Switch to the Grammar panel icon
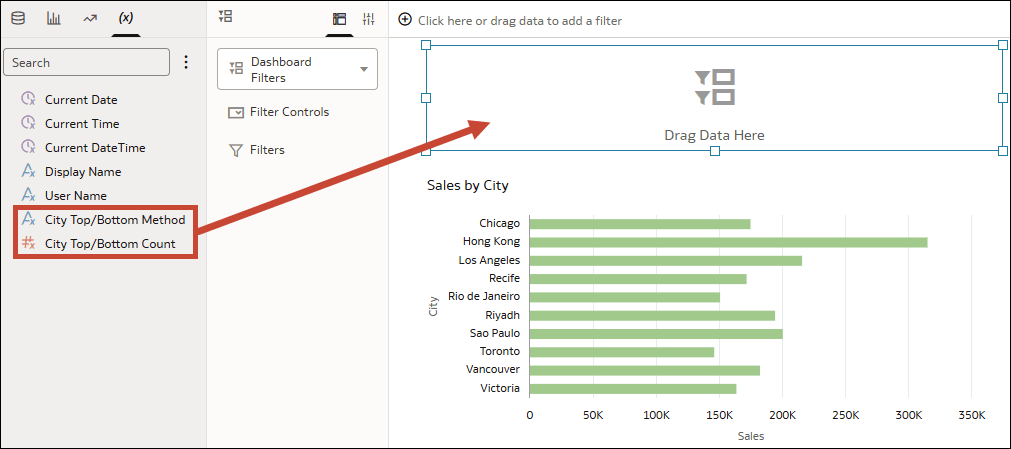 [x=339, y=19]
